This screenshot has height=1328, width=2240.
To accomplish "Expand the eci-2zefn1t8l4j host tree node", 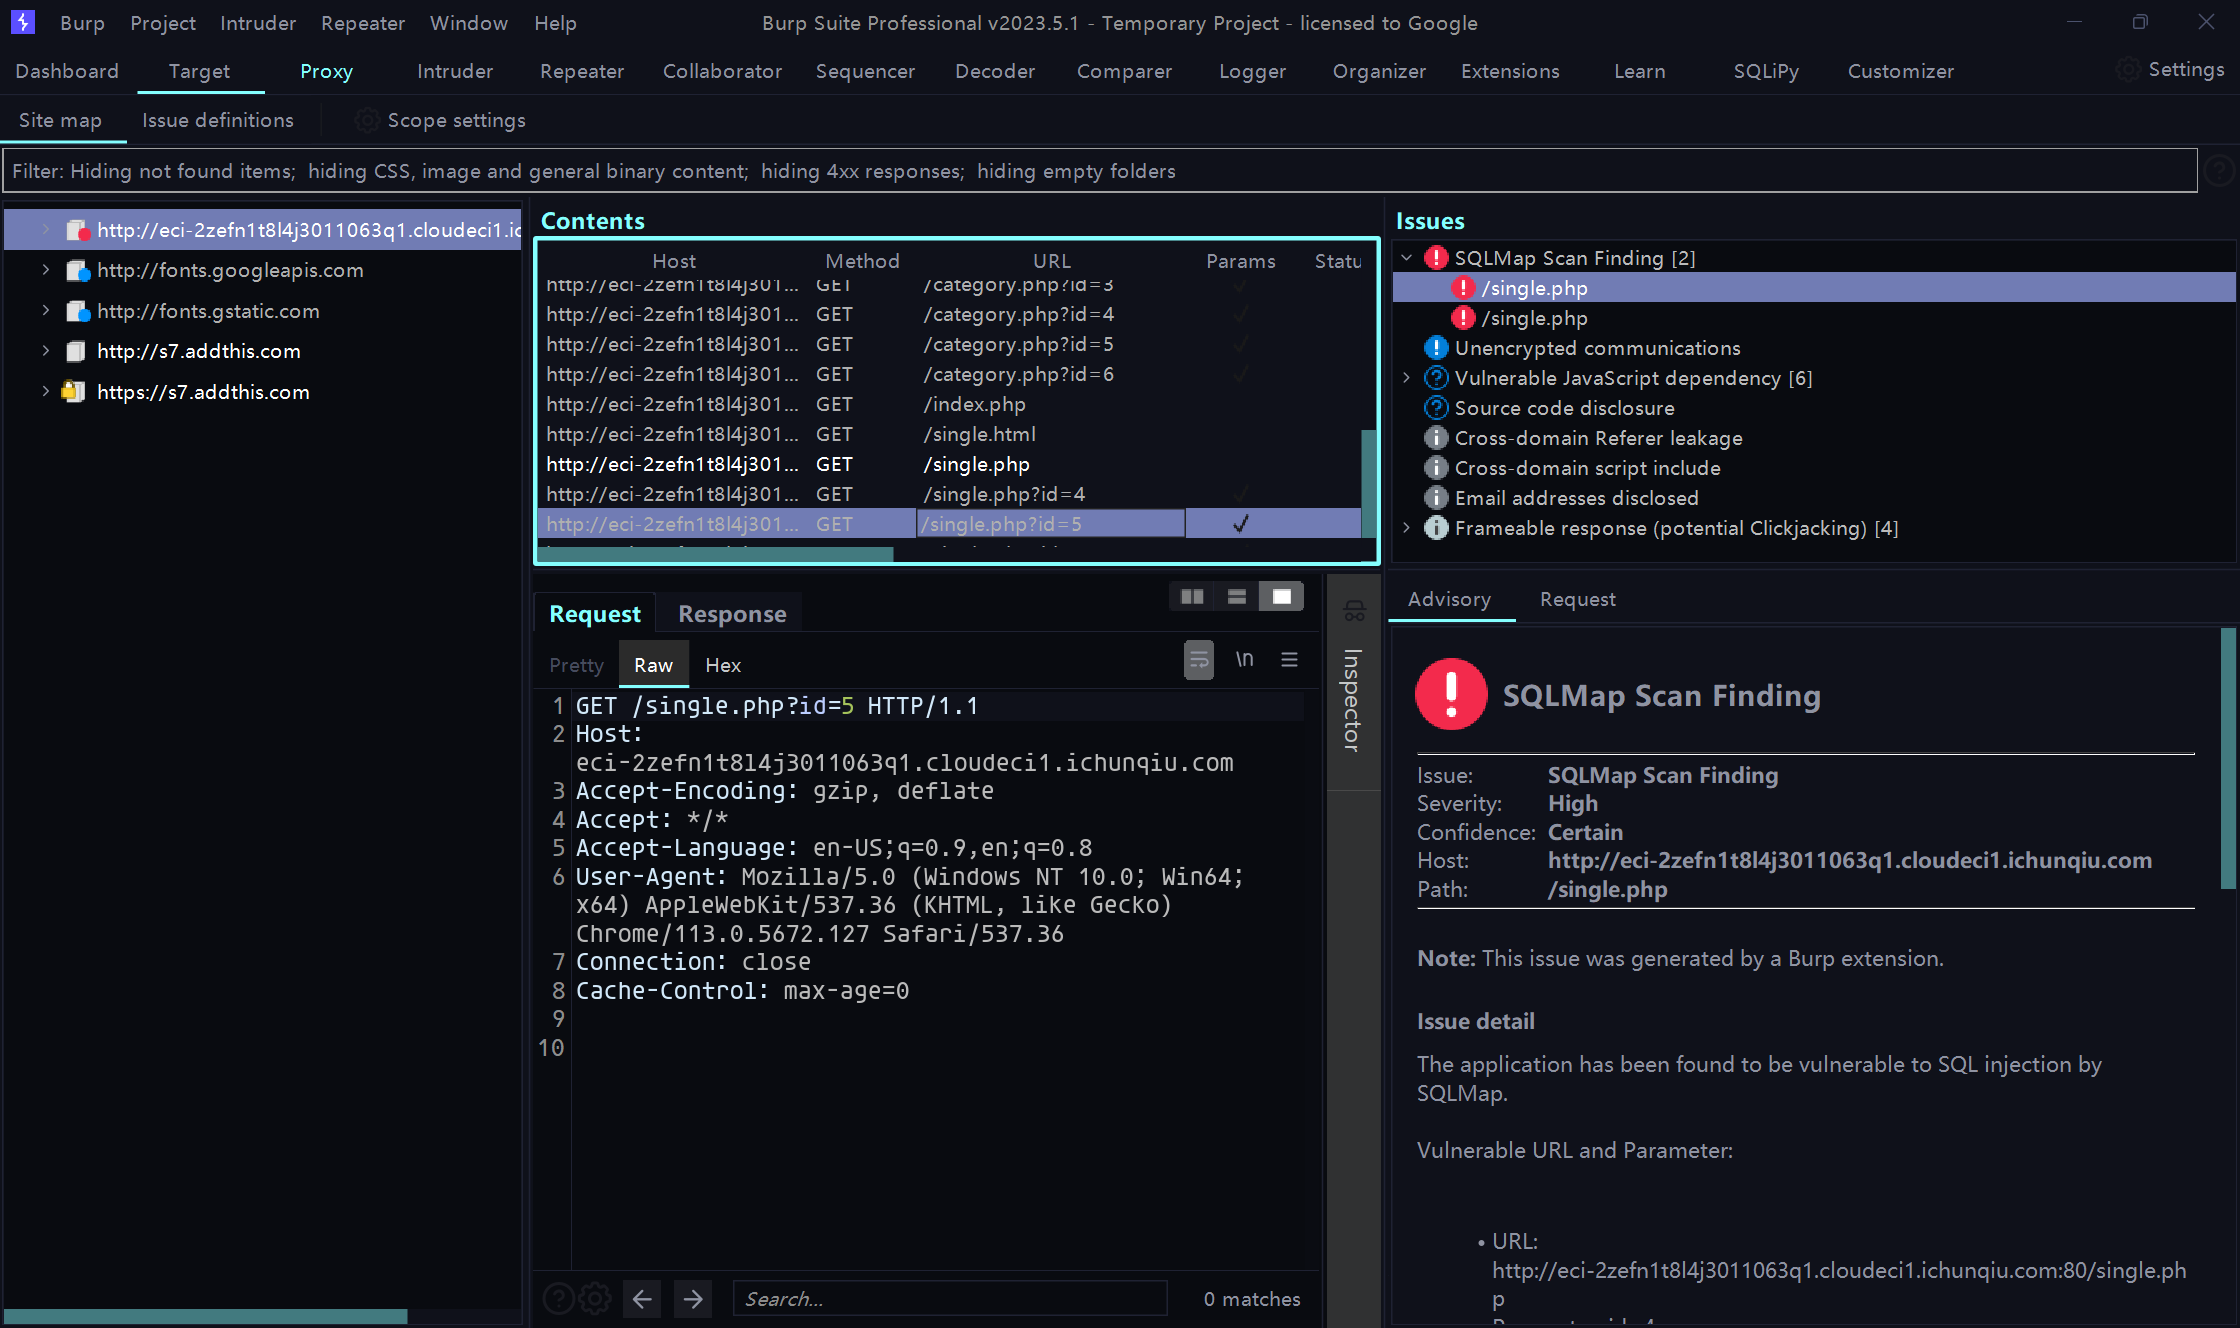I will coord(45,230).
